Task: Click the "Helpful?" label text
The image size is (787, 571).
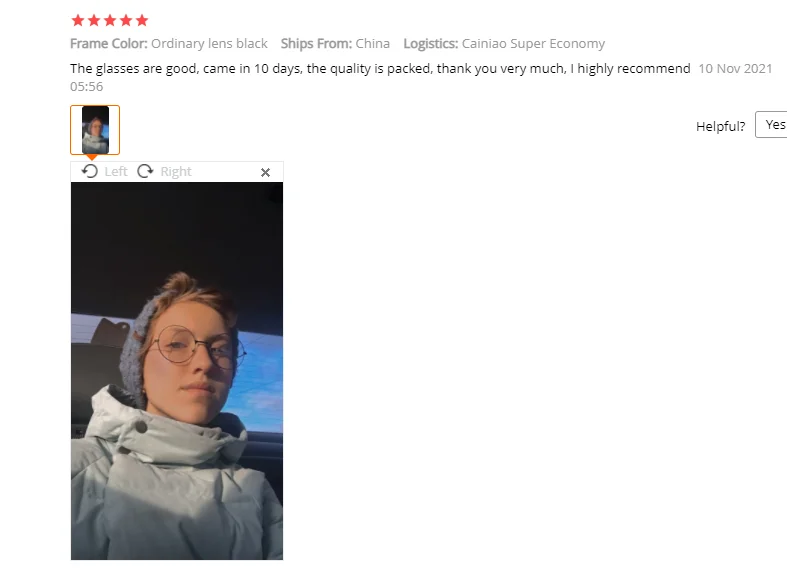Action: (x=721, y=126)
